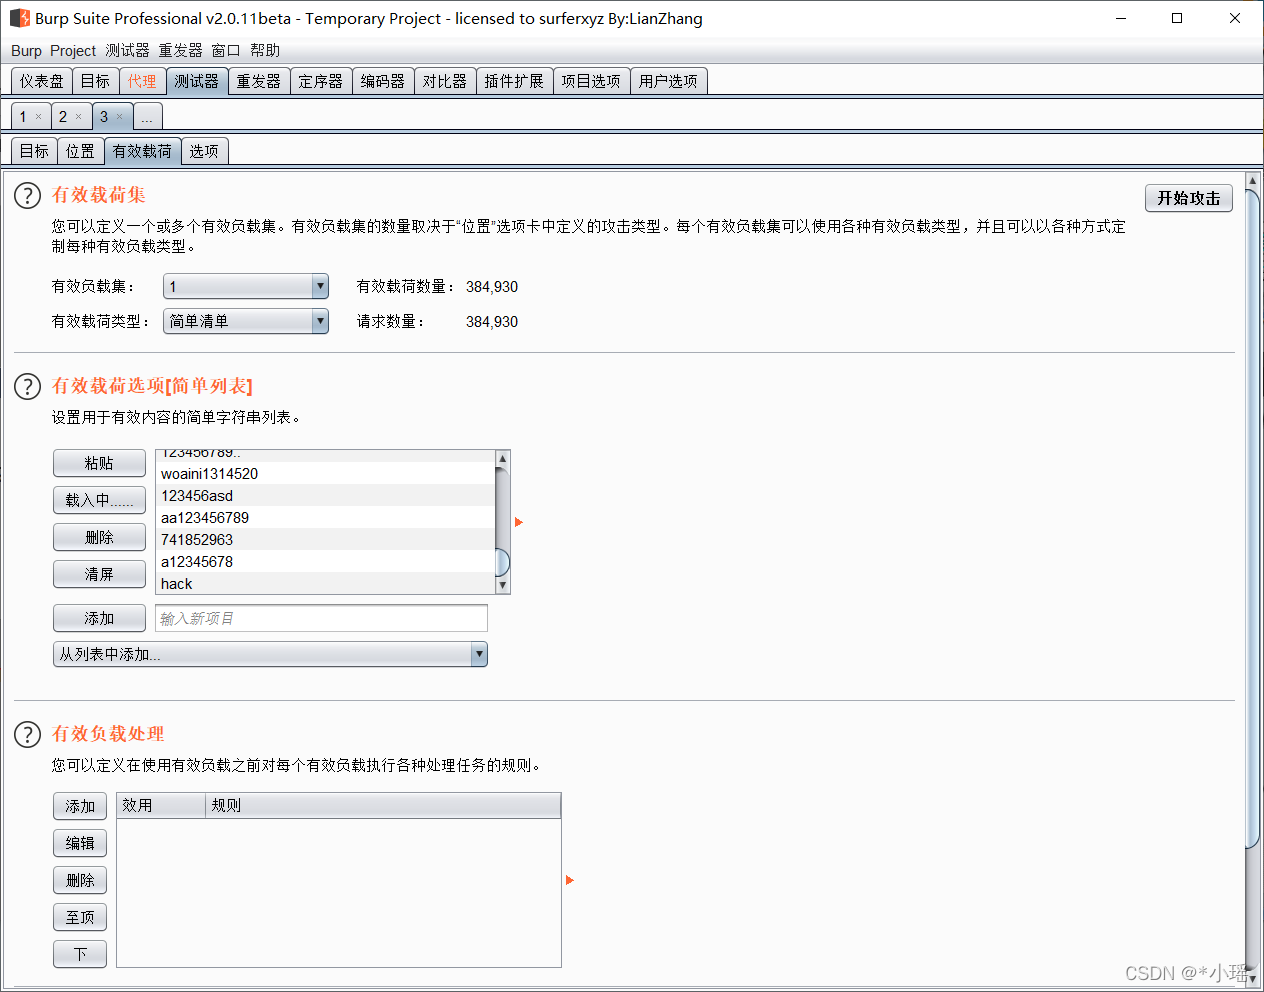Click the 编辑 processing rule button
The image size is (1264, 992).
(80, 843)
